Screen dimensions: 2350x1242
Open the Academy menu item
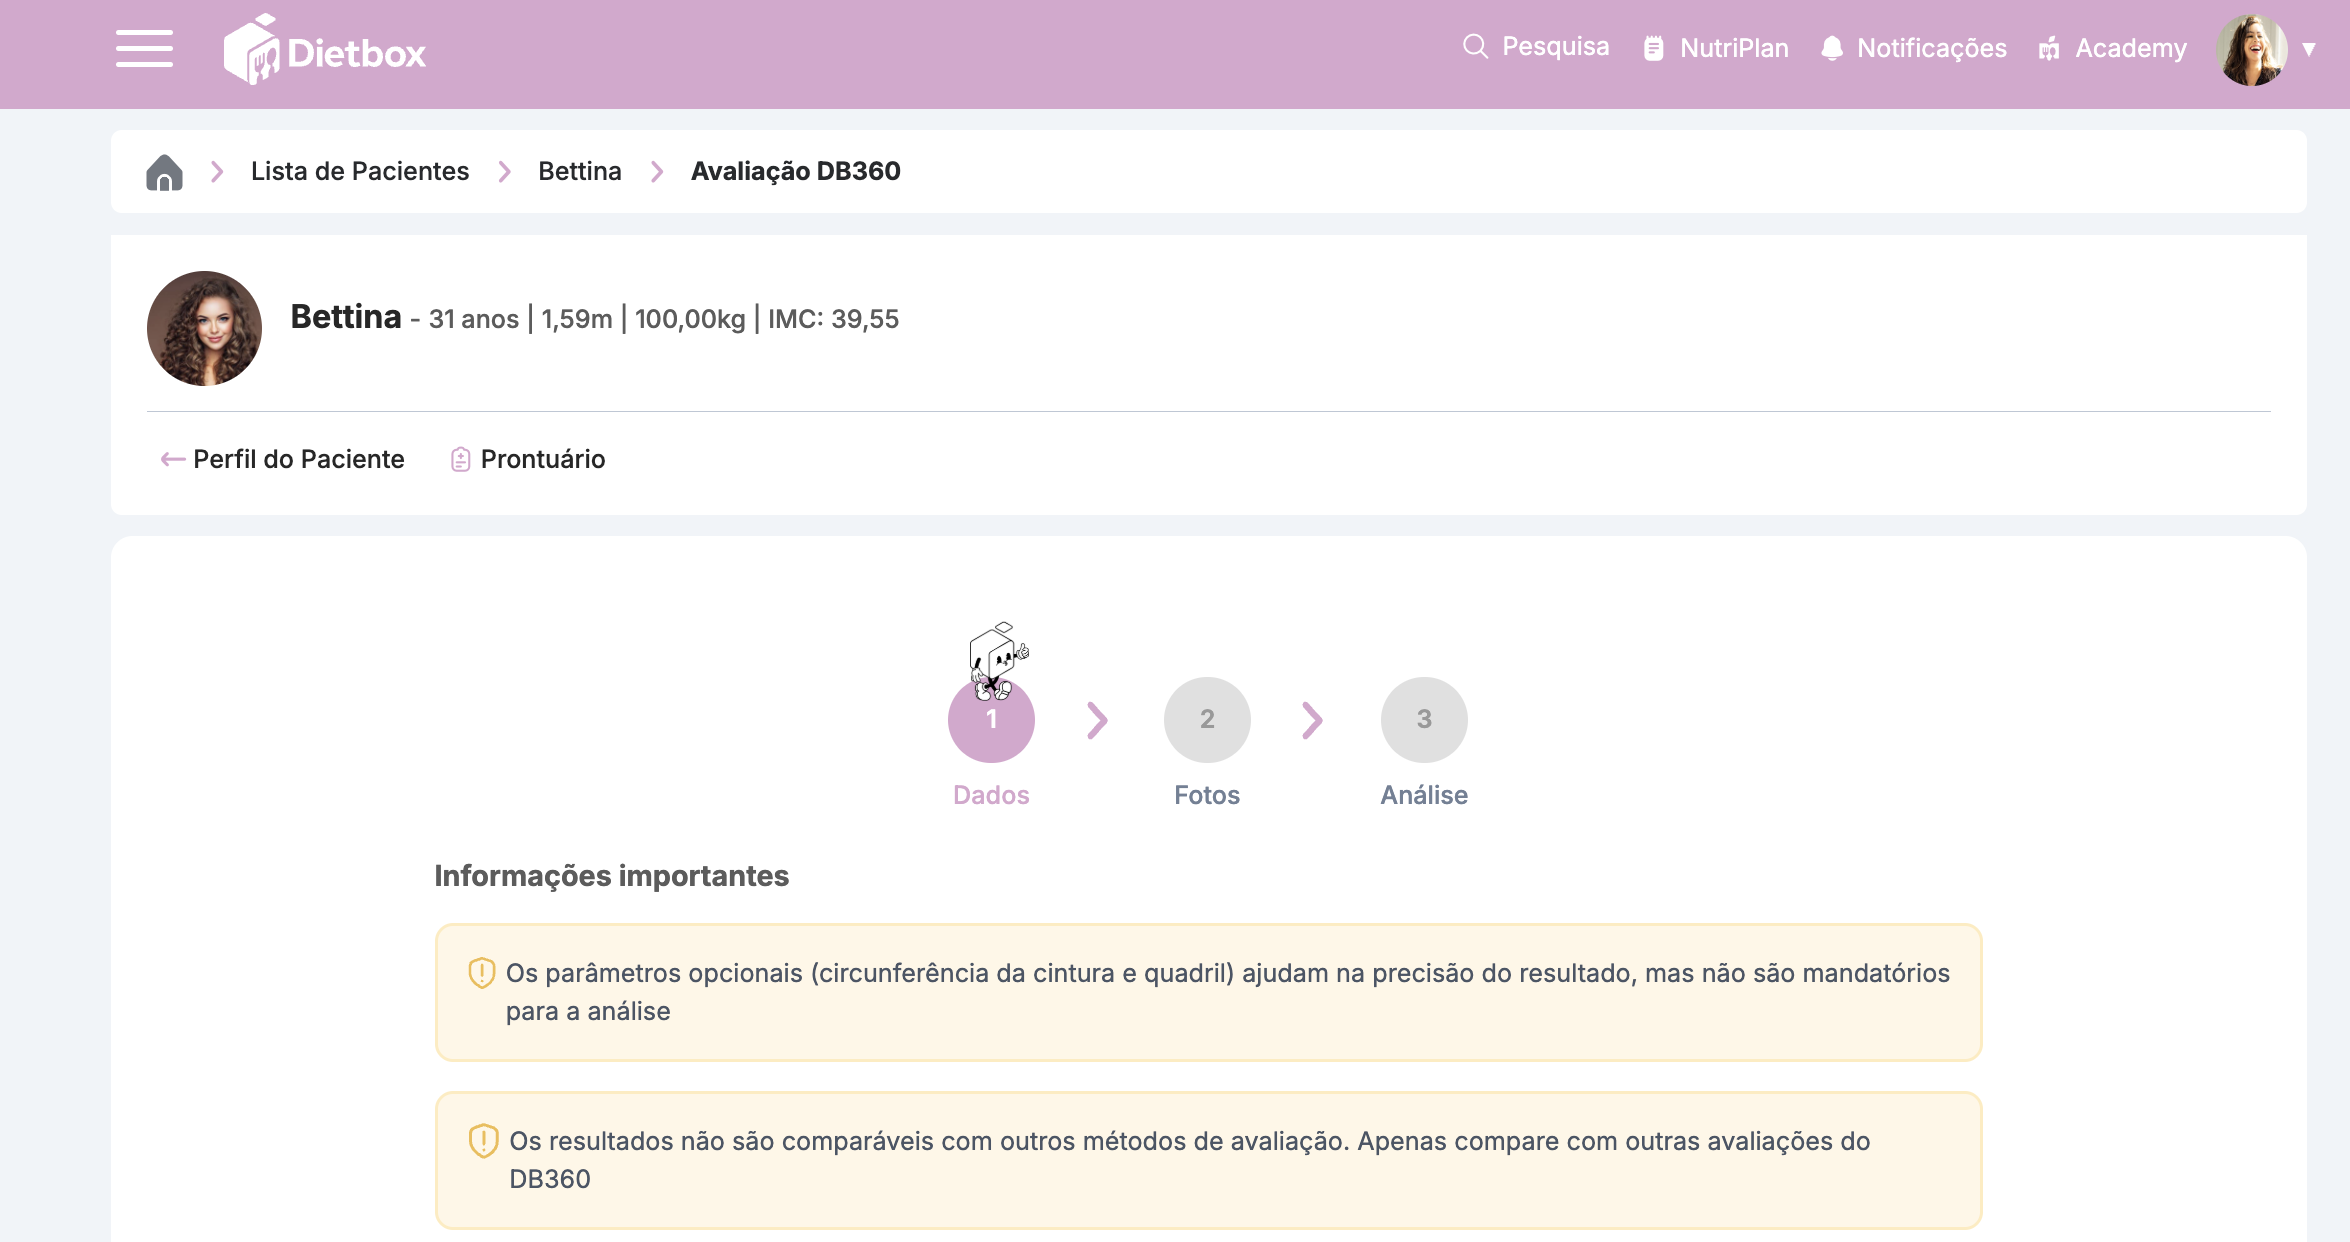point(2131,49)
